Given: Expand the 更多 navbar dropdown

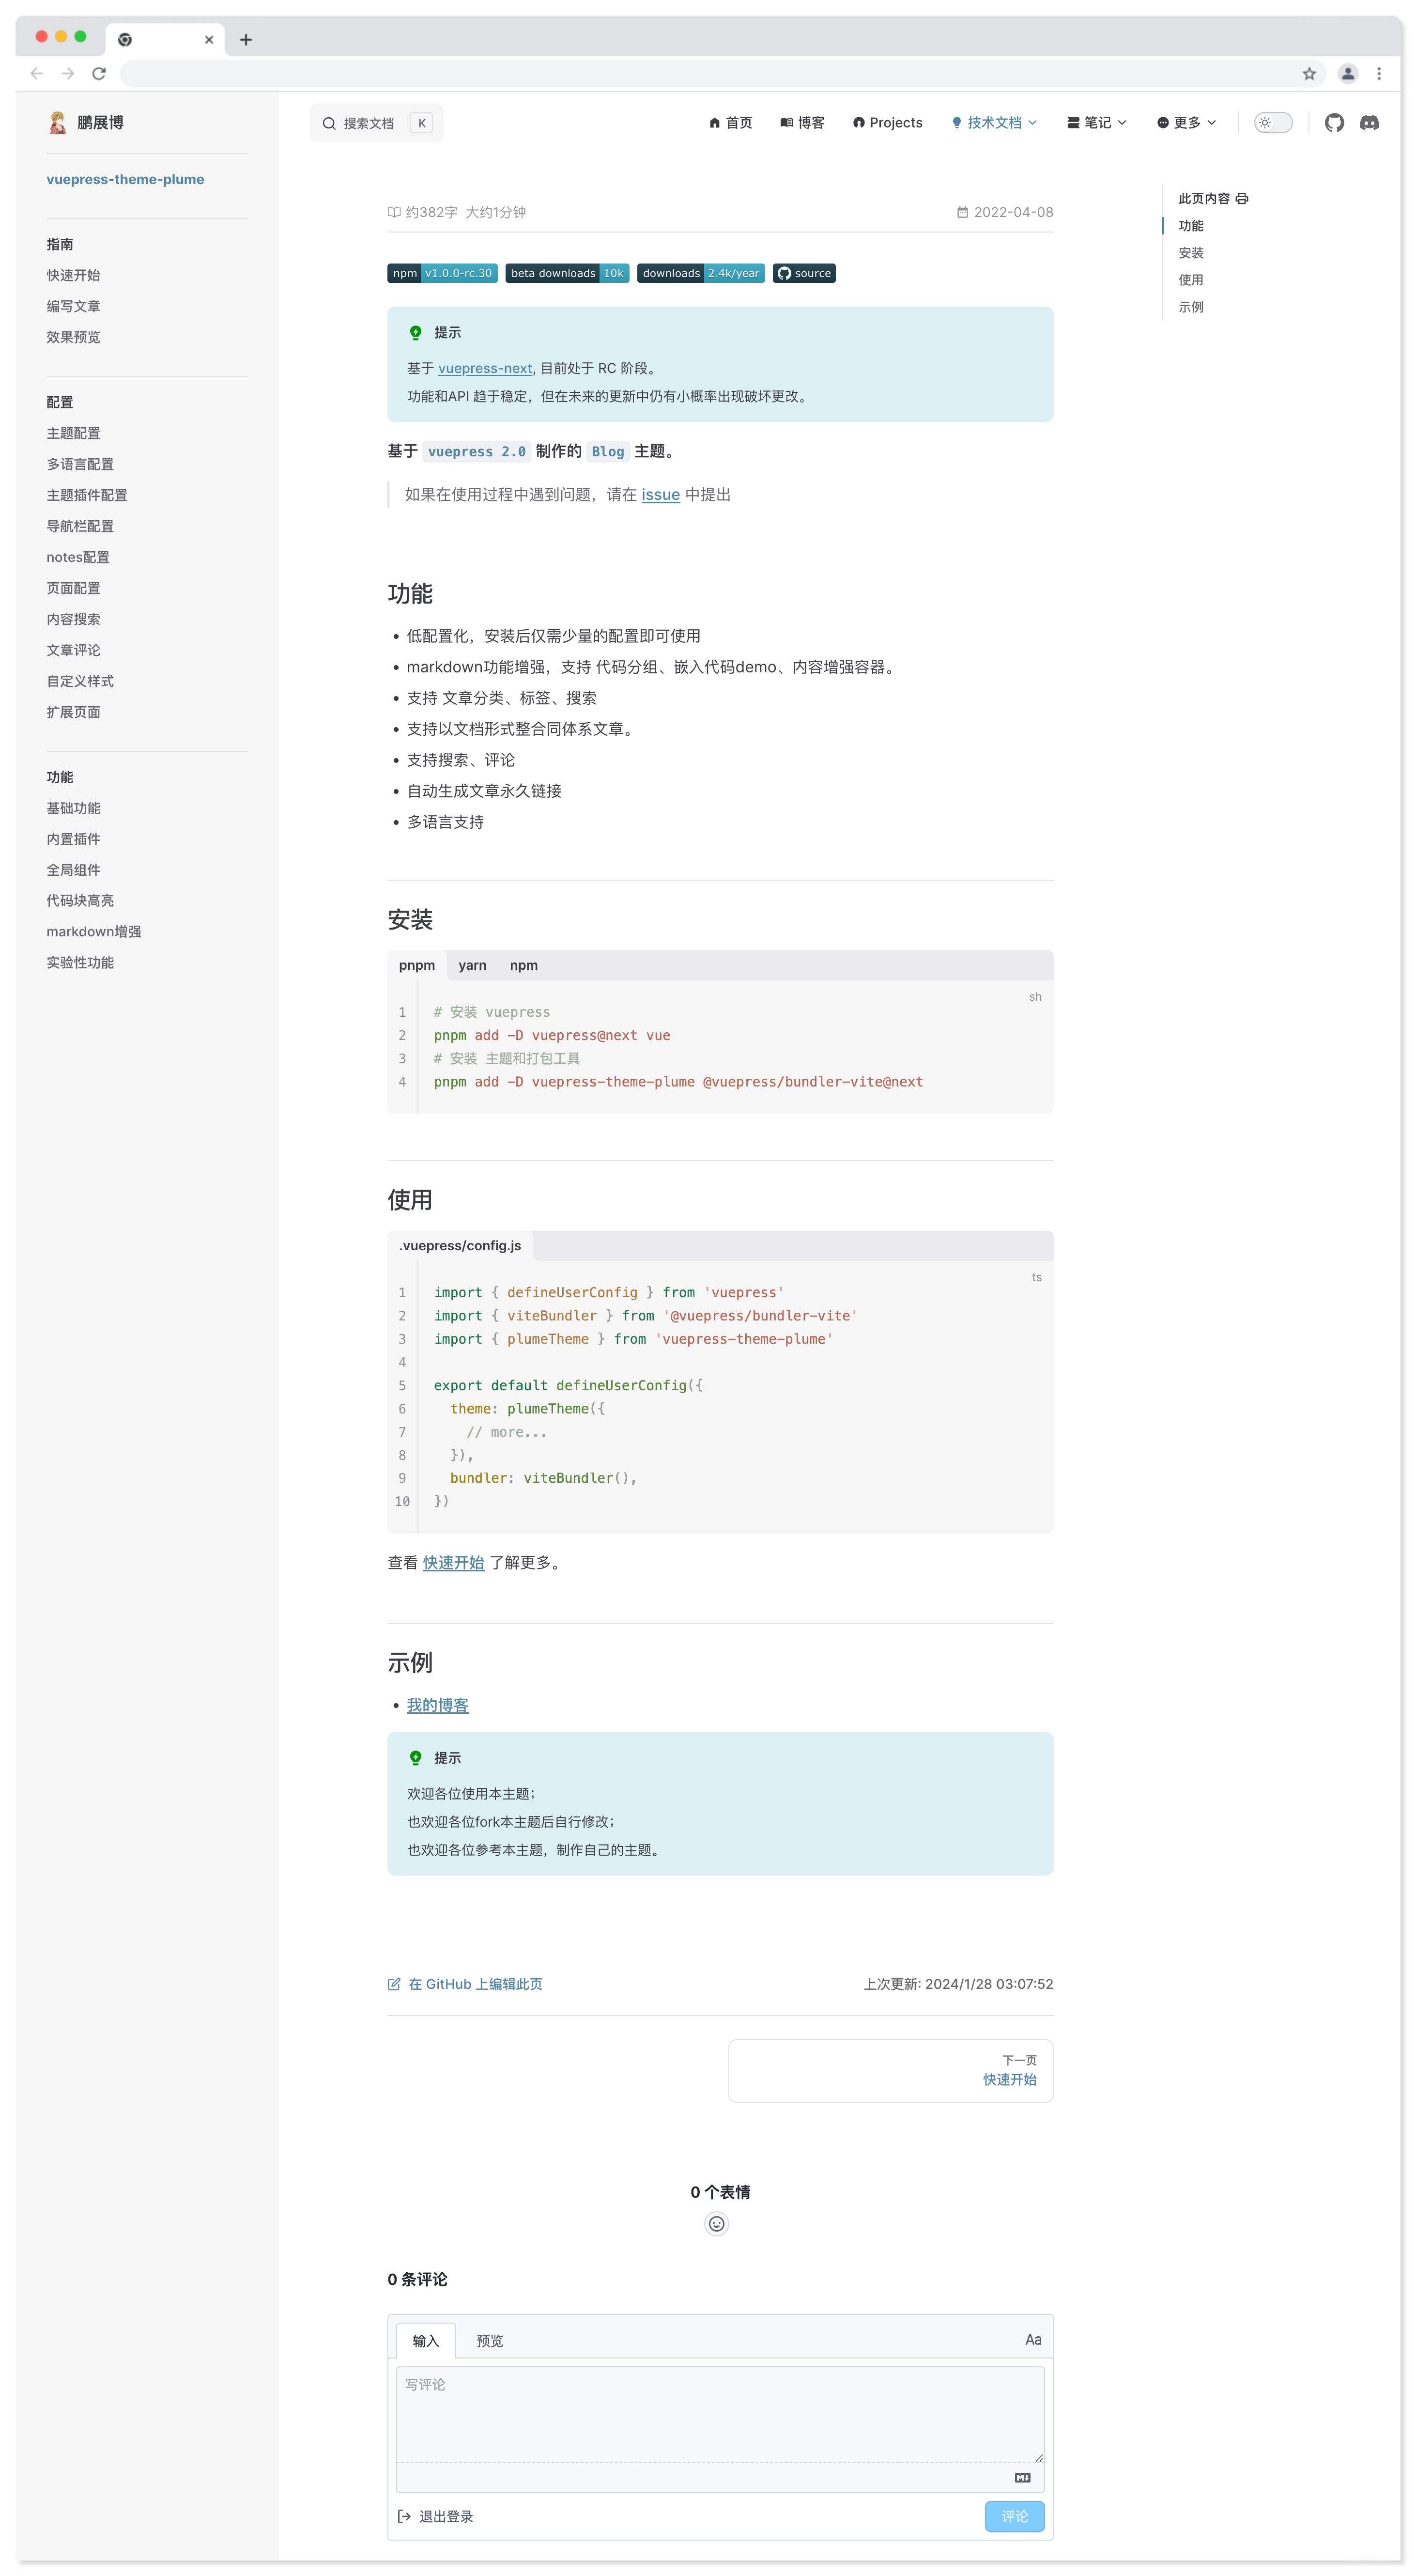Looking at the screenshot, I should 1187,123.
